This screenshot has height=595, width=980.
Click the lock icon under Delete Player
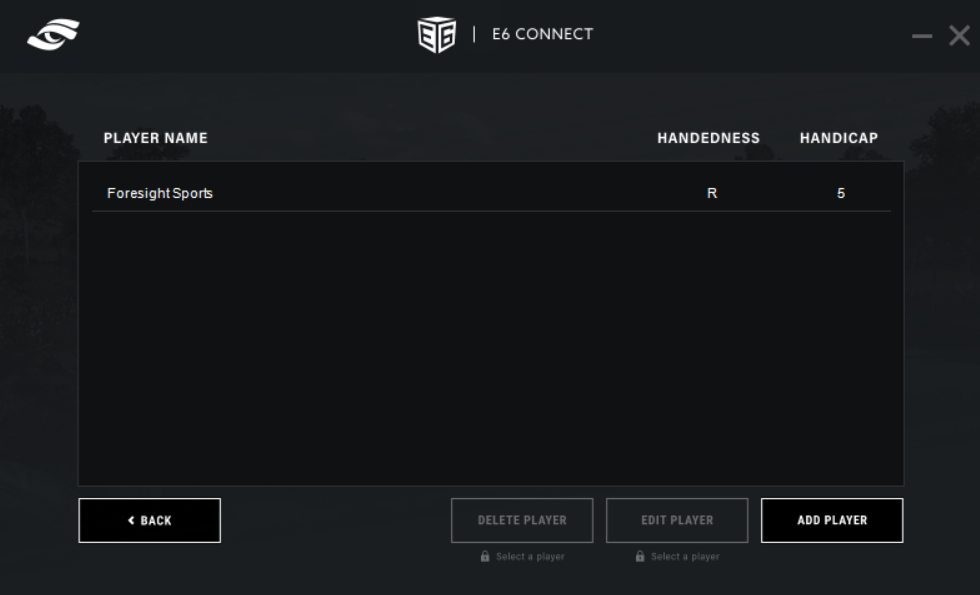pyautogui.click(x=485, y=557)
